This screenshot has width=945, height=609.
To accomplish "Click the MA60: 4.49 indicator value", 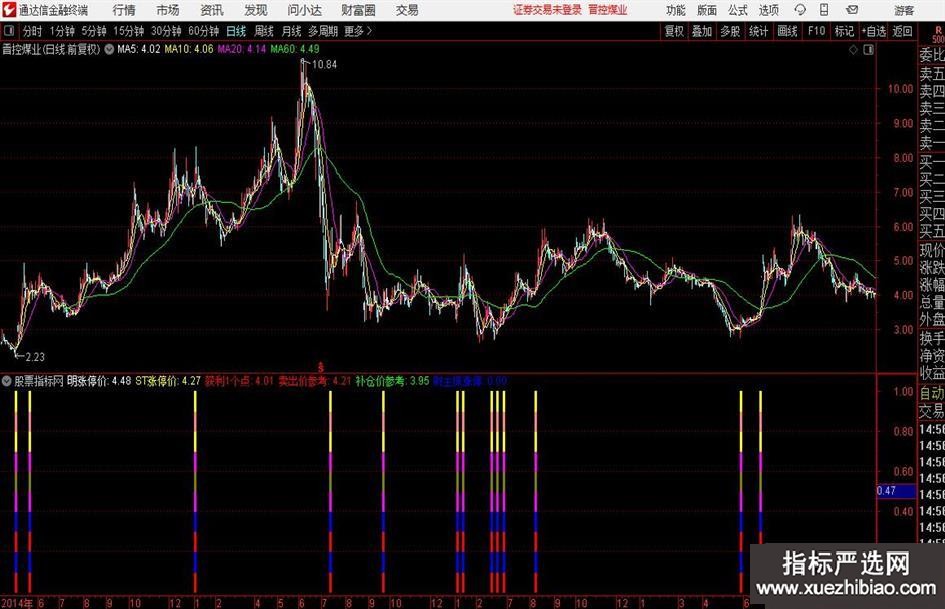I will pos(295,49).
